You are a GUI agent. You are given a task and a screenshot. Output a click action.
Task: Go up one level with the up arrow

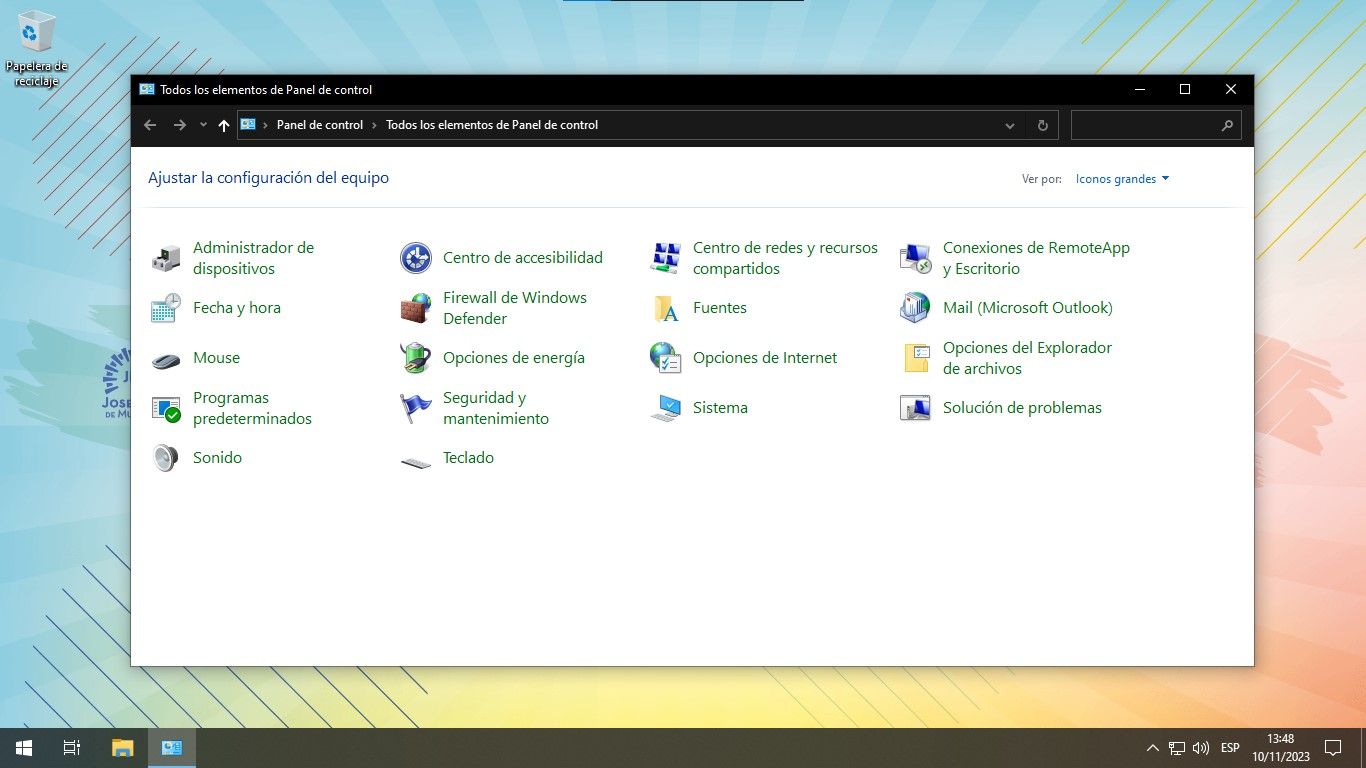(x=224, y=125)
